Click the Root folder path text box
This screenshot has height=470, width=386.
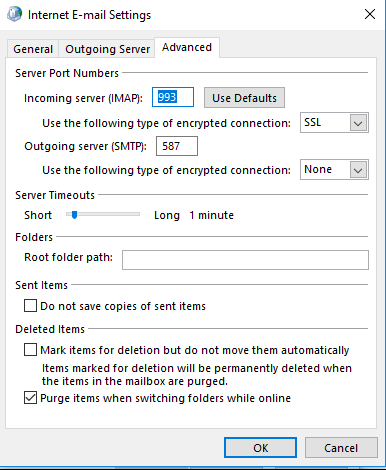point(245,260)
